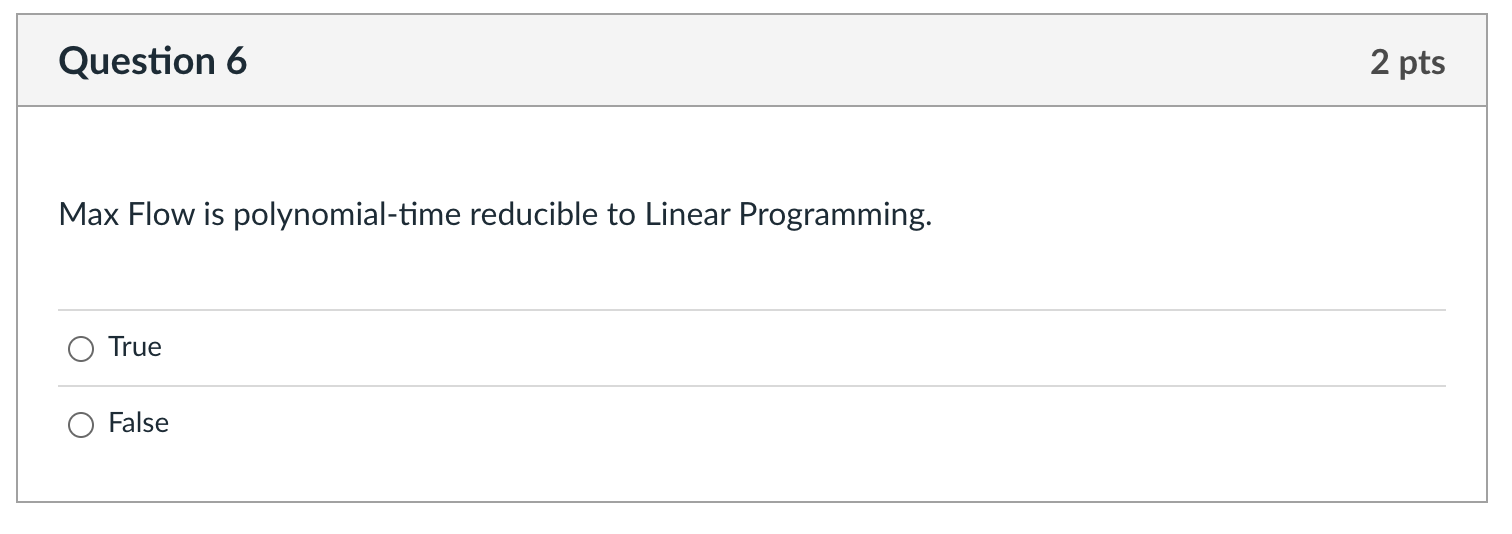Click the word 'is' in the question statement
Screen dimensions: 1512x534
tap(214, 215)
